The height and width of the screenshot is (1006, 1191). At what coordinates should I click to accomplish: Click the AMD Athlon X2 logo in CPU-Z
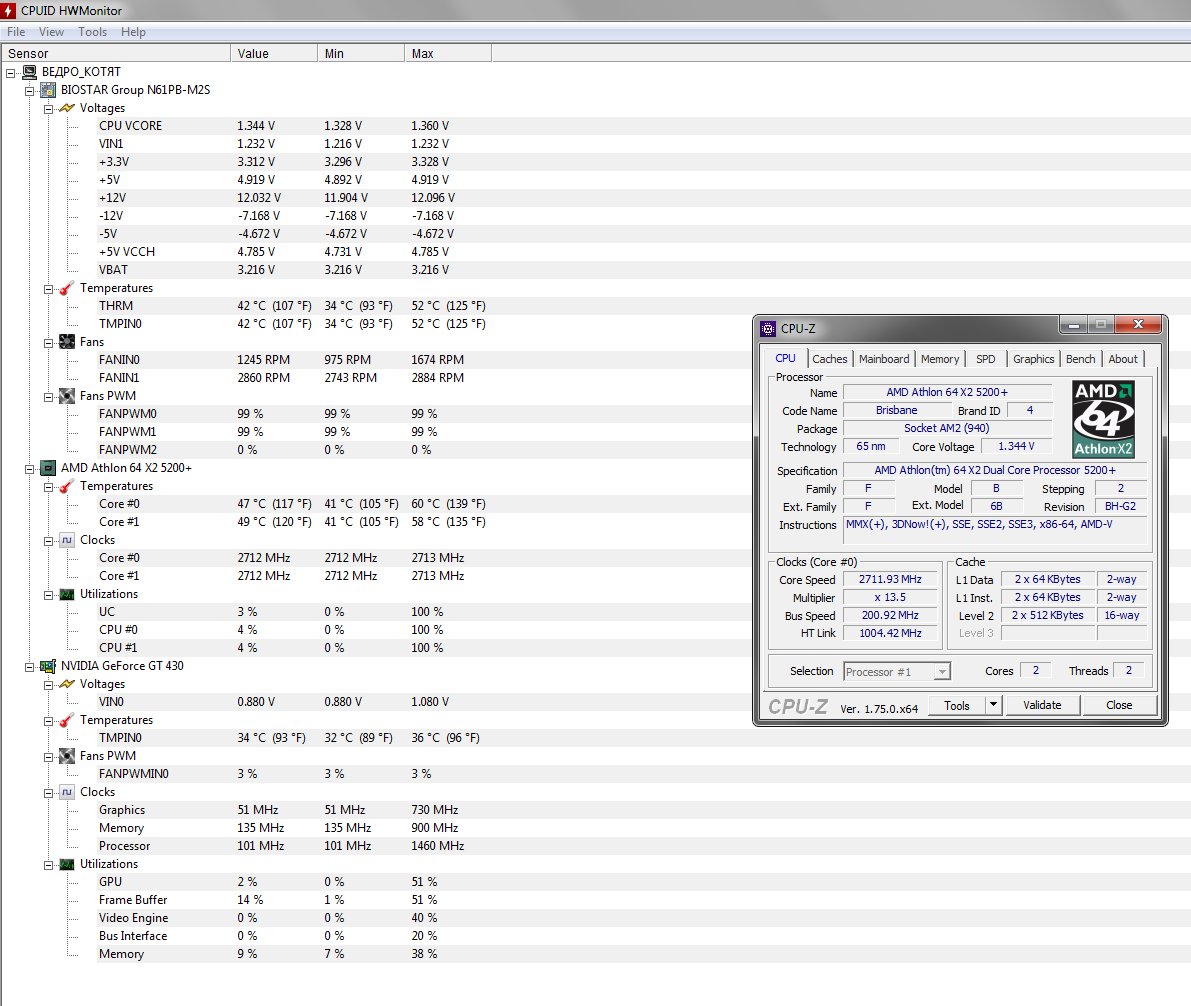coord(1103,419)
